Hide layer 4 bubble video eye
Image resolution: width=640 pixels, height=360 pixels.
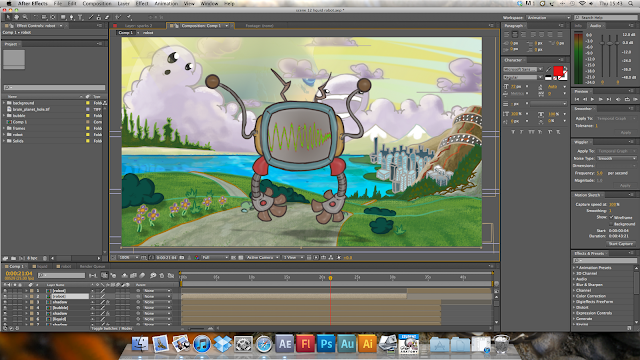5,308
